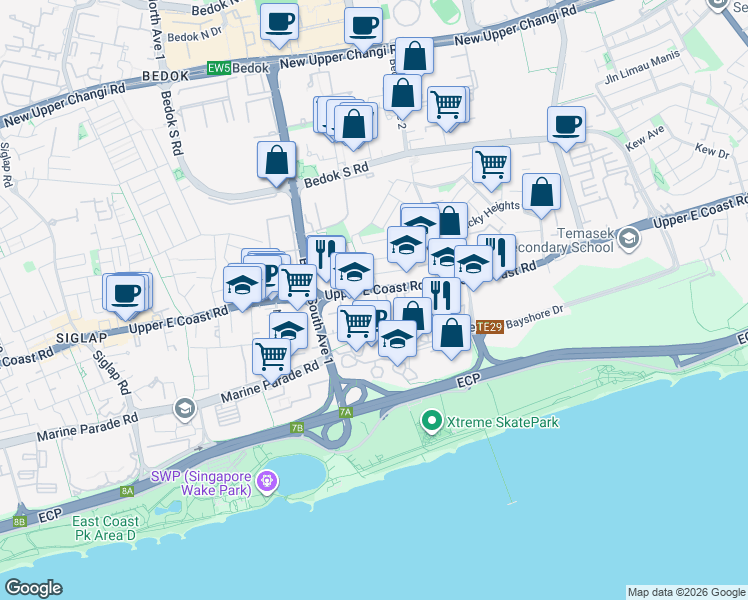This screenshot has width=748, height=600.
Task: Click the cafe marker above the Bedok station label
Action: (280, 23)
